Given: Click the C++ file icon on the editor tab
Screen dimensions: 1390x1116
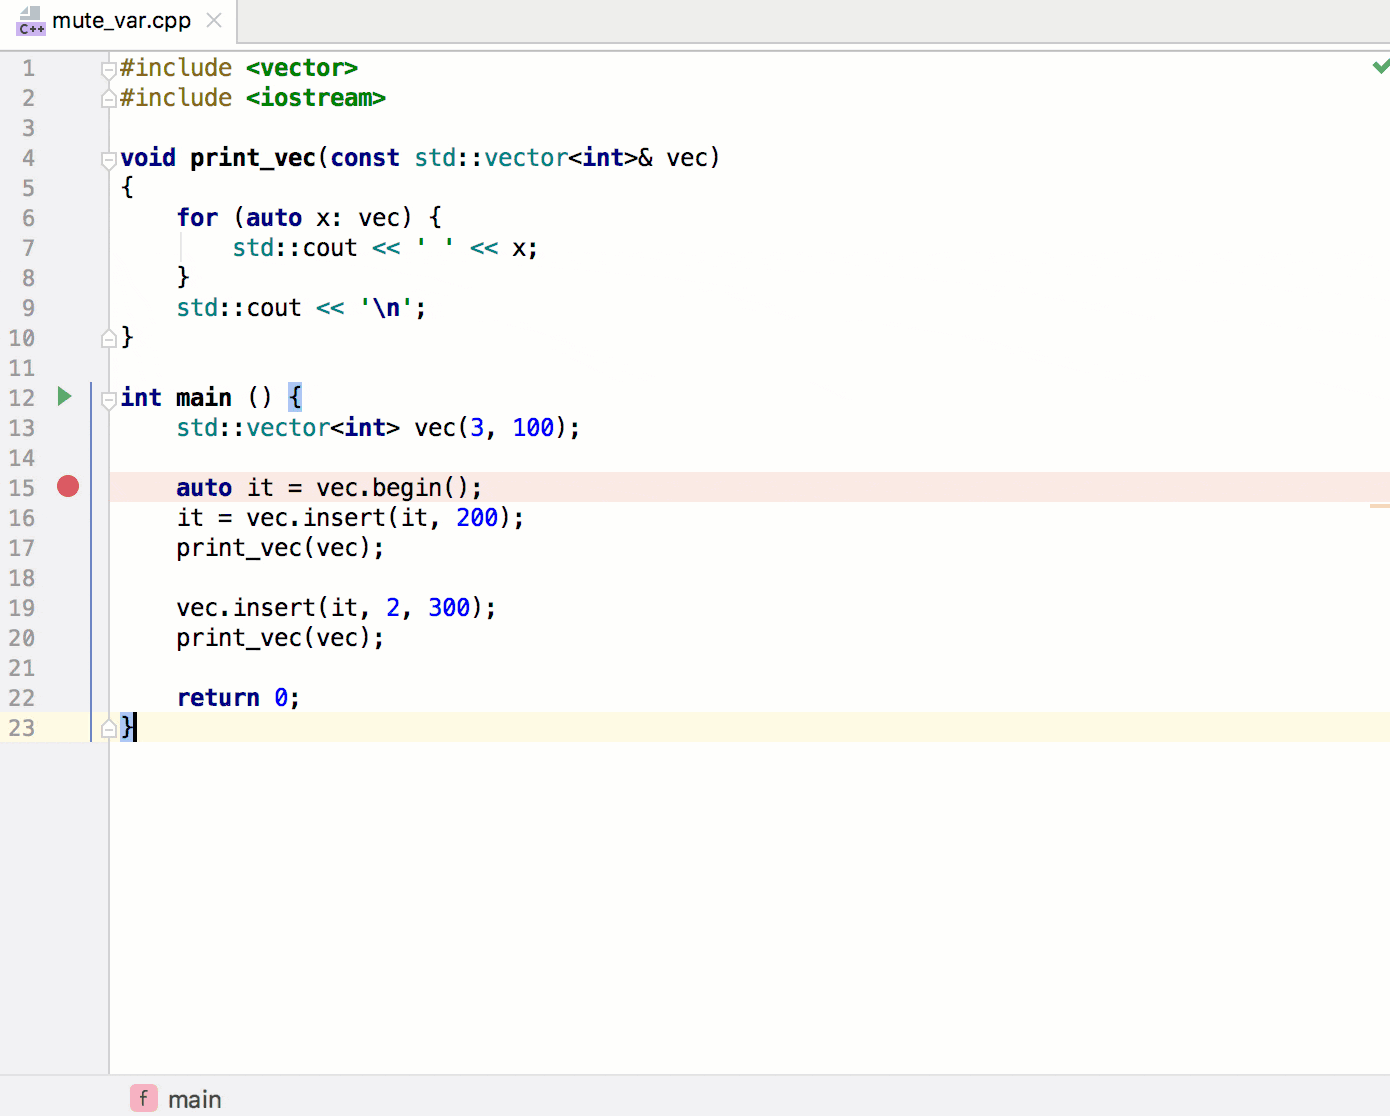Looking at the screenshot, I should point(30,20).
